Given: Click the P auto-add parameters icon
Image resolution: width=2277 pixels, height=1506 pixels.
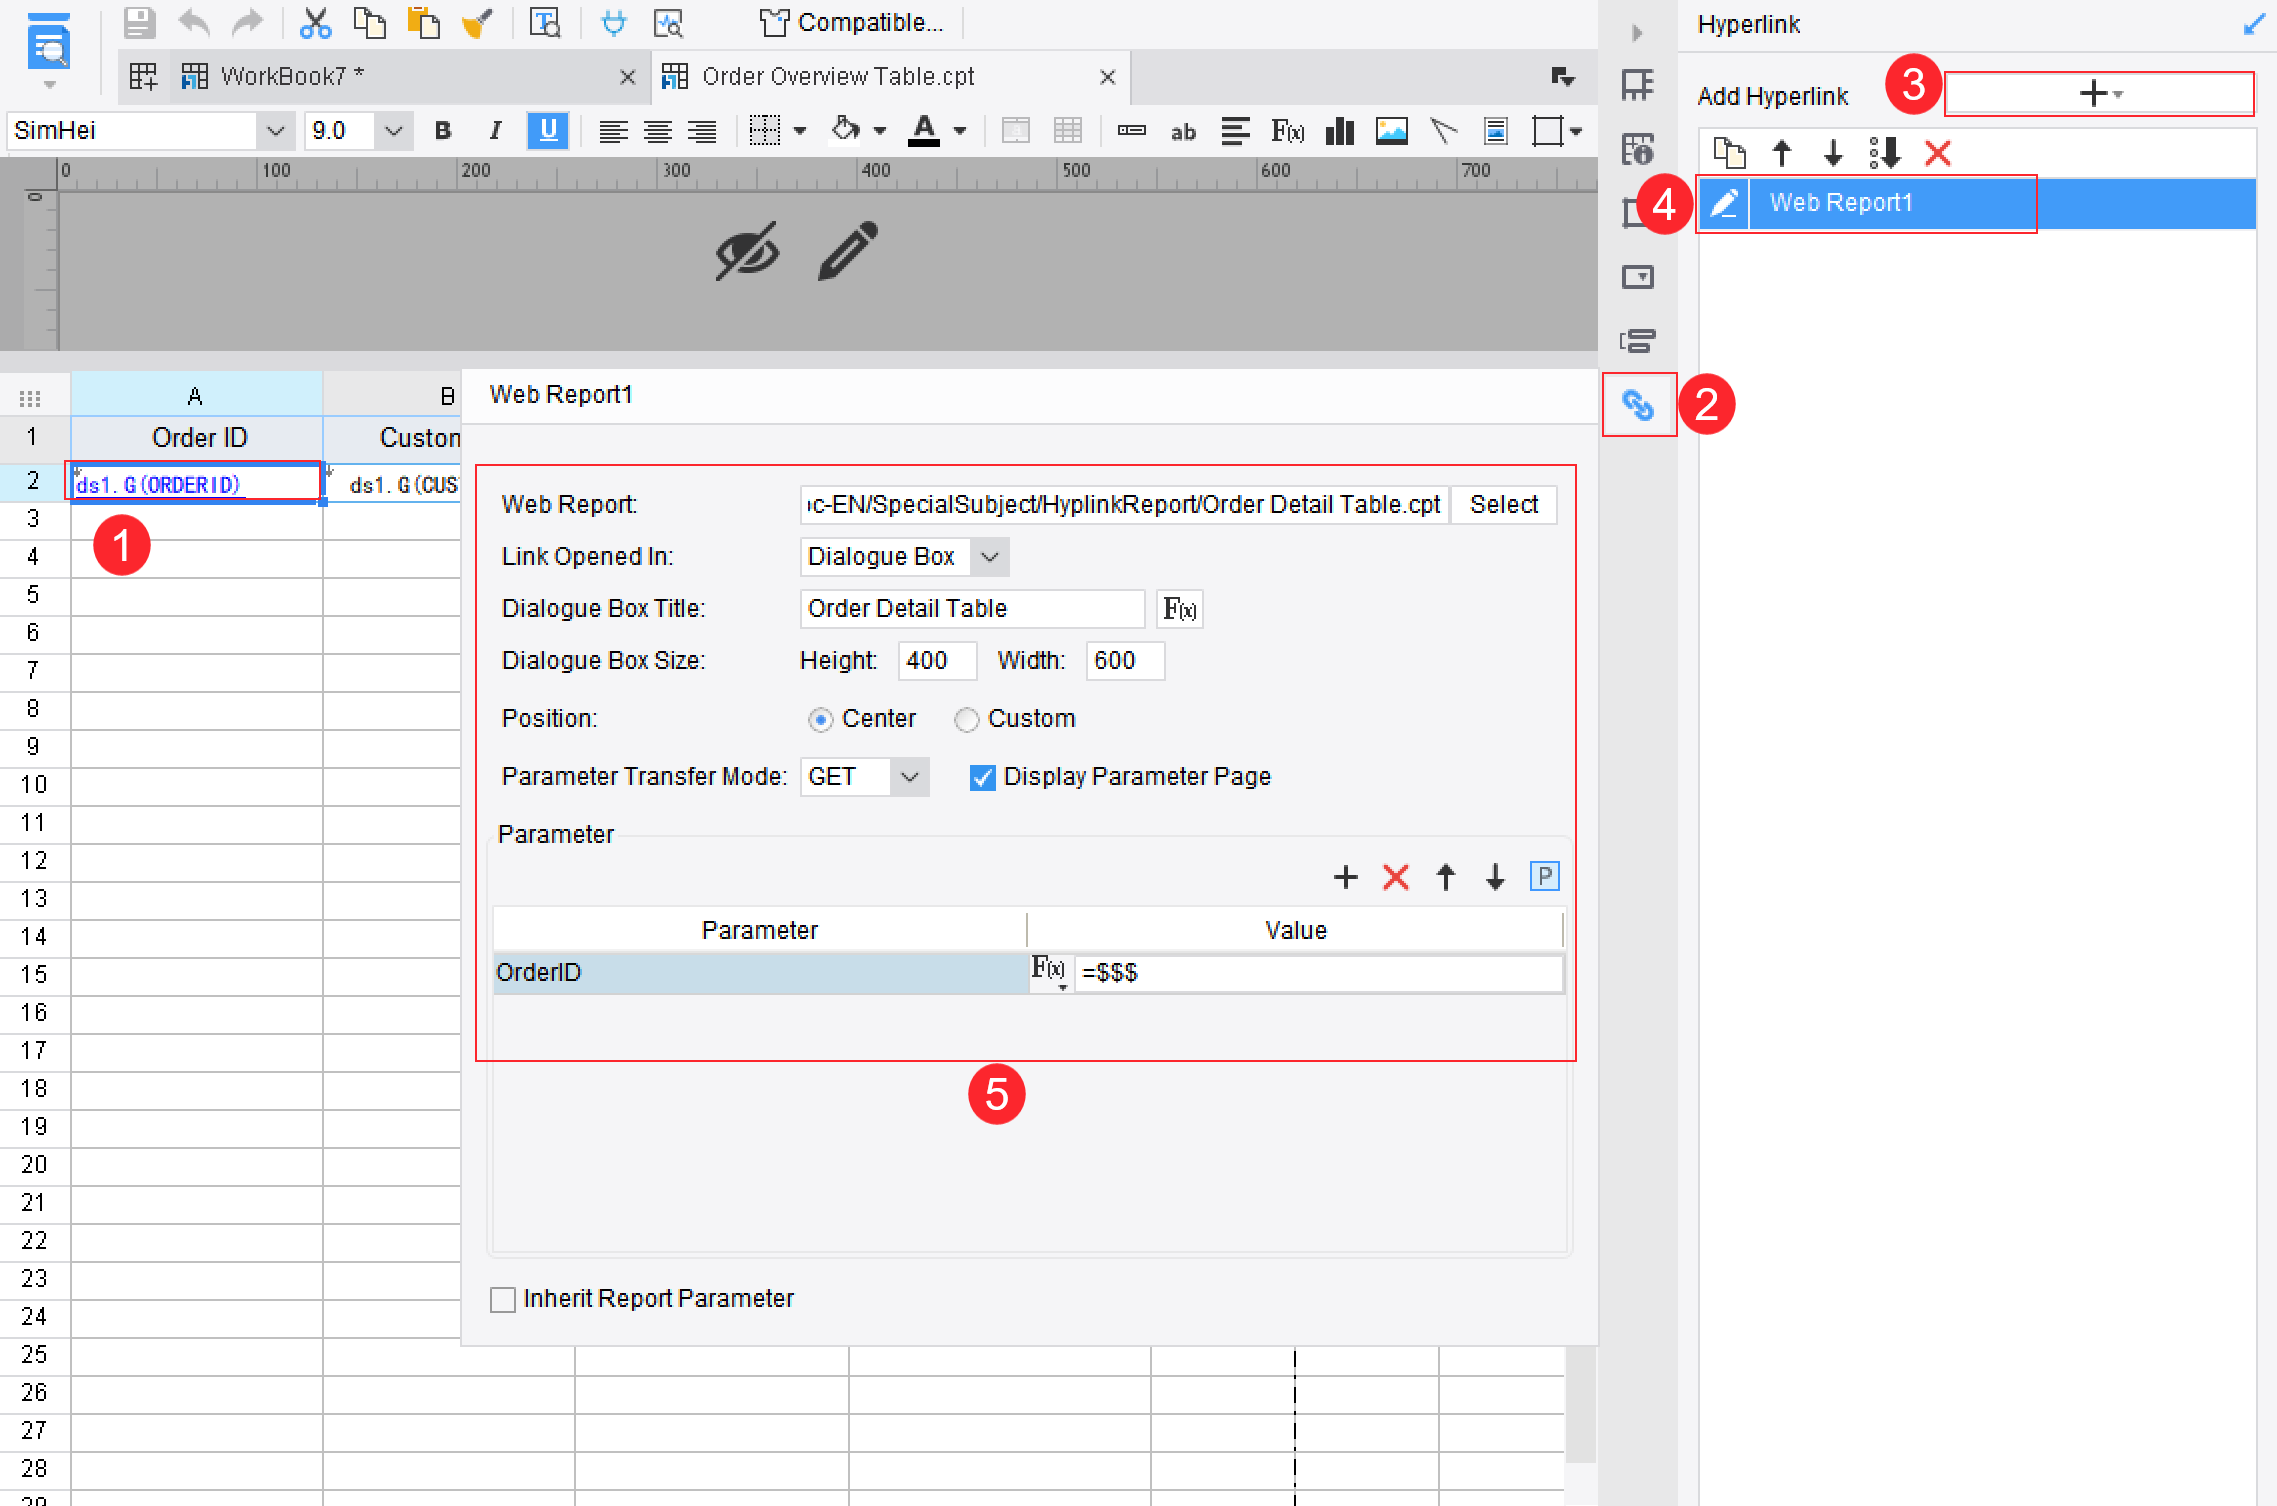Looking at the screenshot, I should click(1545, 877).
